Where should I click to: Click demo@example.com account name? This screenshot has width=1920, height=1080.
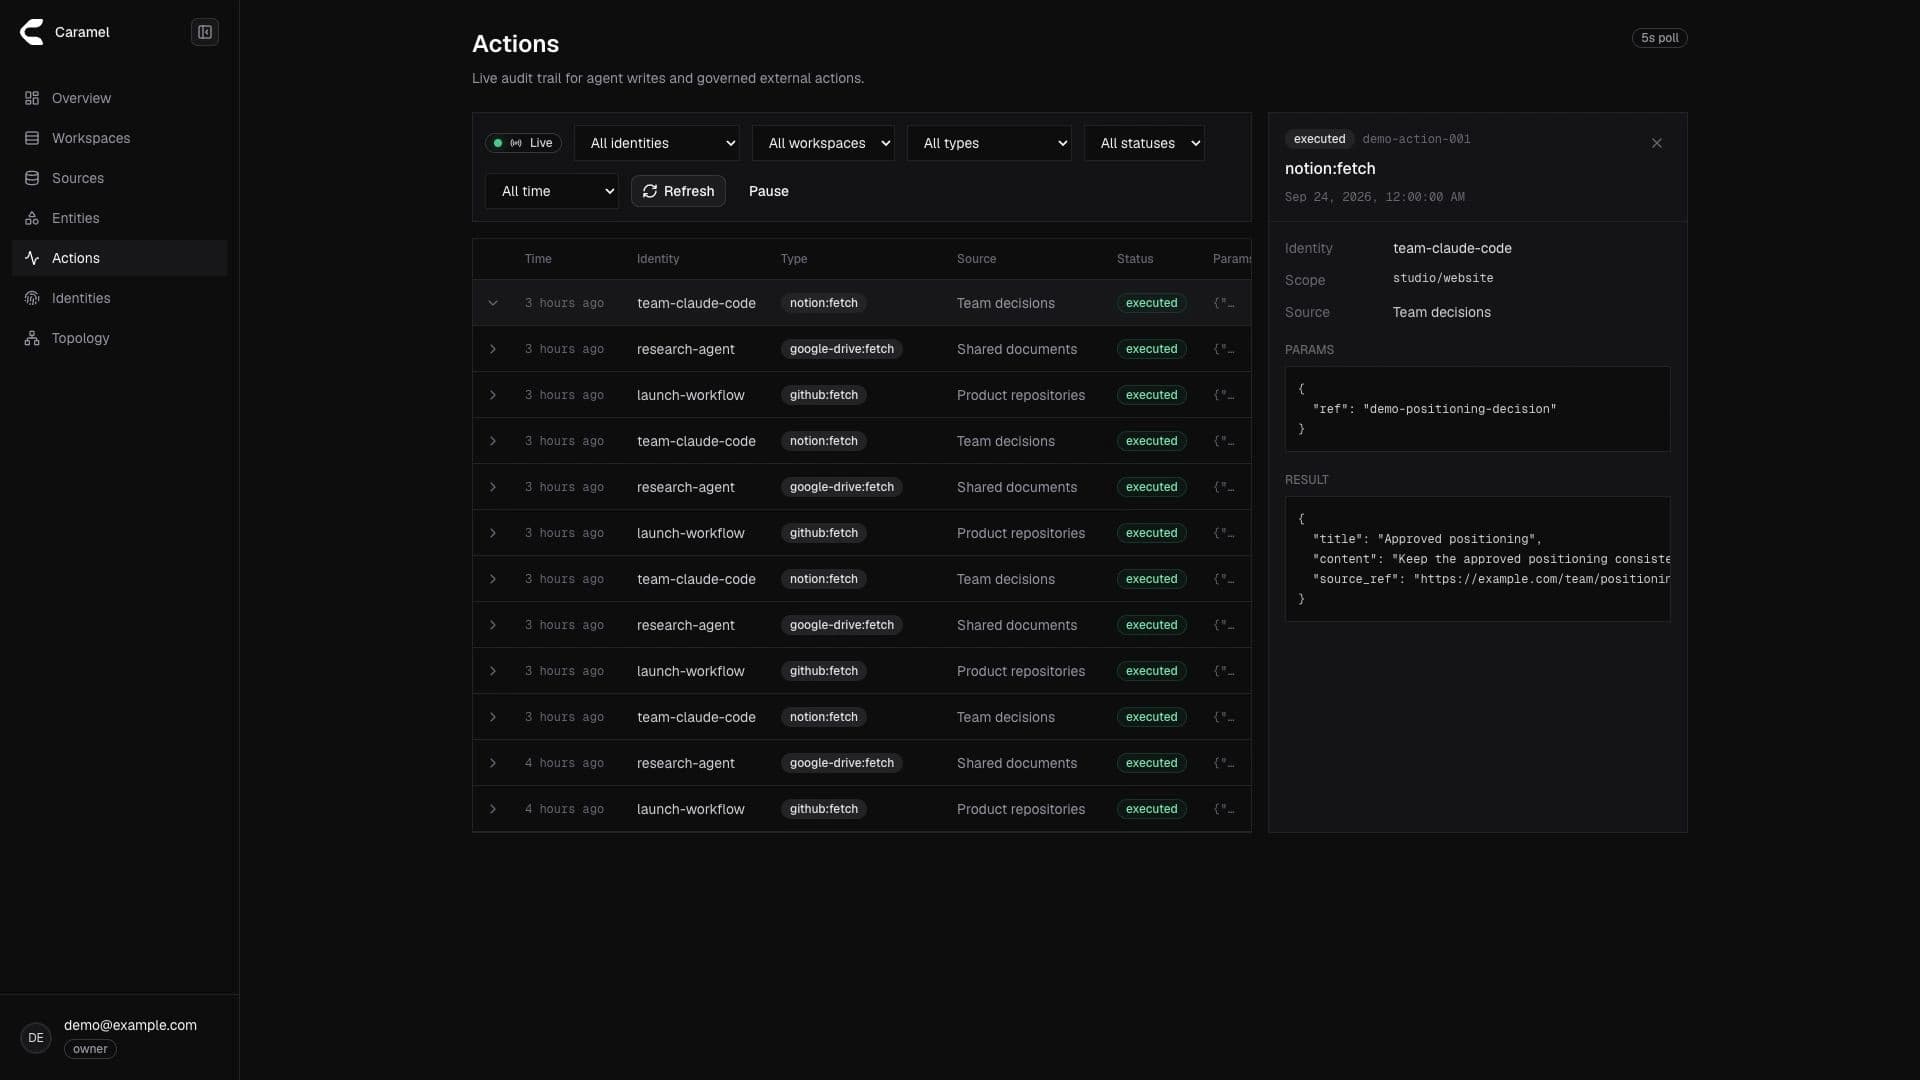point(130,1025)
